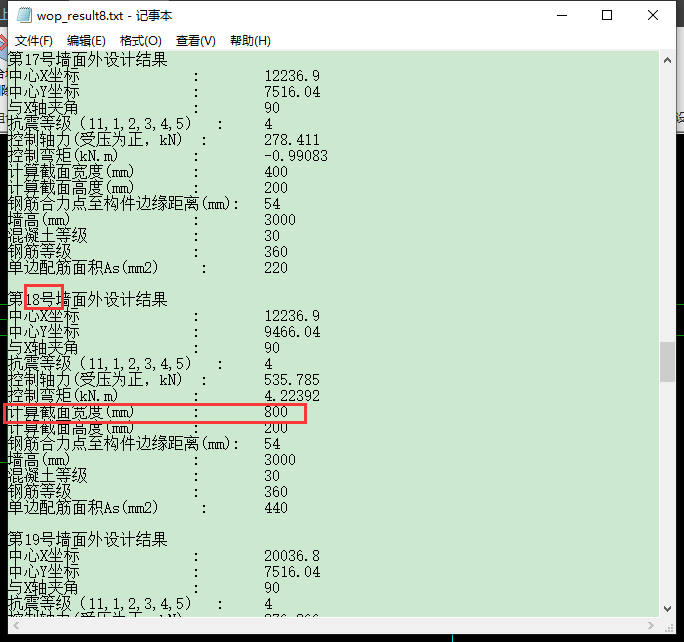This screenshot has width=684, height=642.
Task: Click the title text wop_result8.txt - 记事本
Action: tap(105, 16)
